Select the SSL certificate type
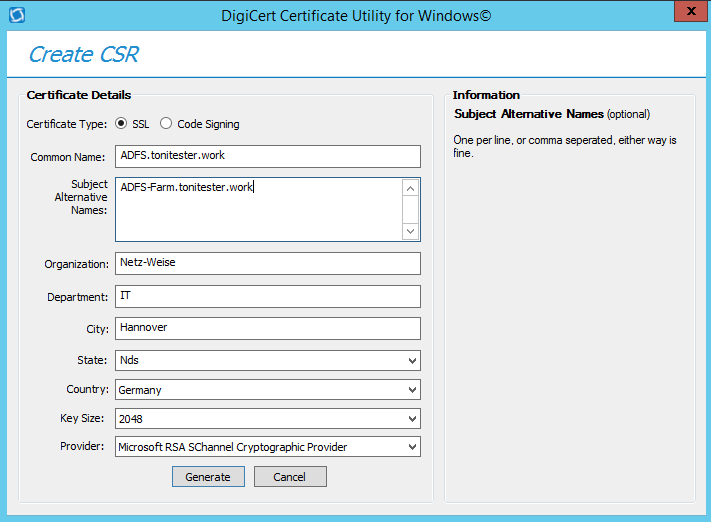The width and height of the screenshot is (711, 522). coord(122,124)
